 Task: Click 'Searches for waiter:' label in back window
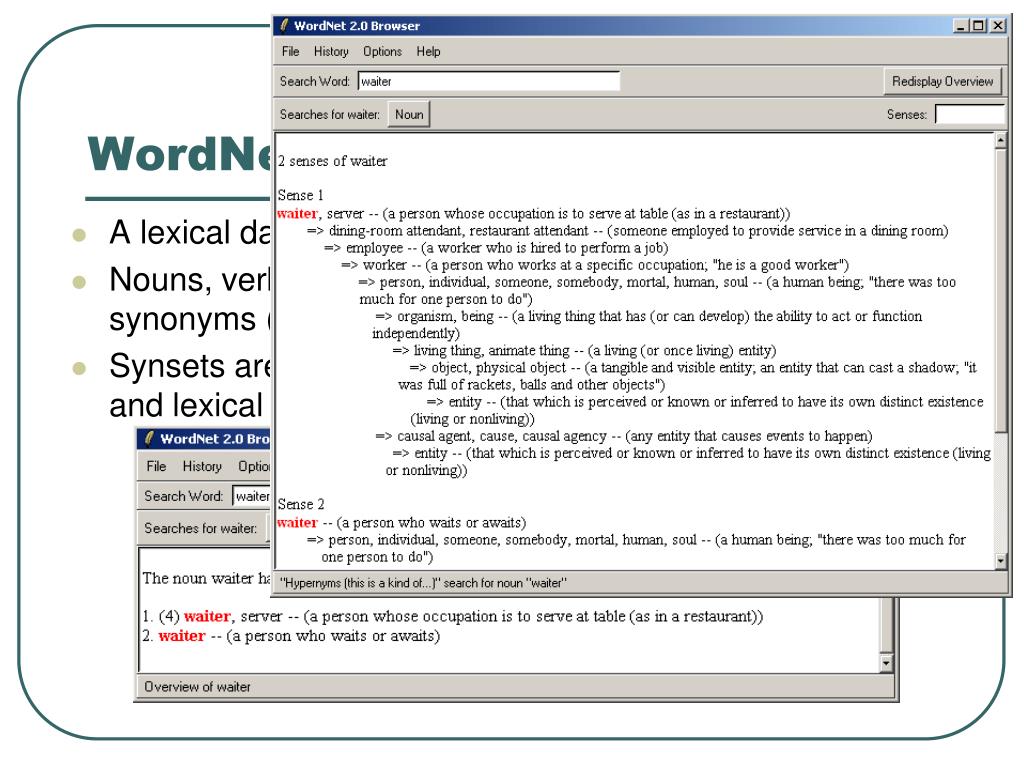(200, 528)
